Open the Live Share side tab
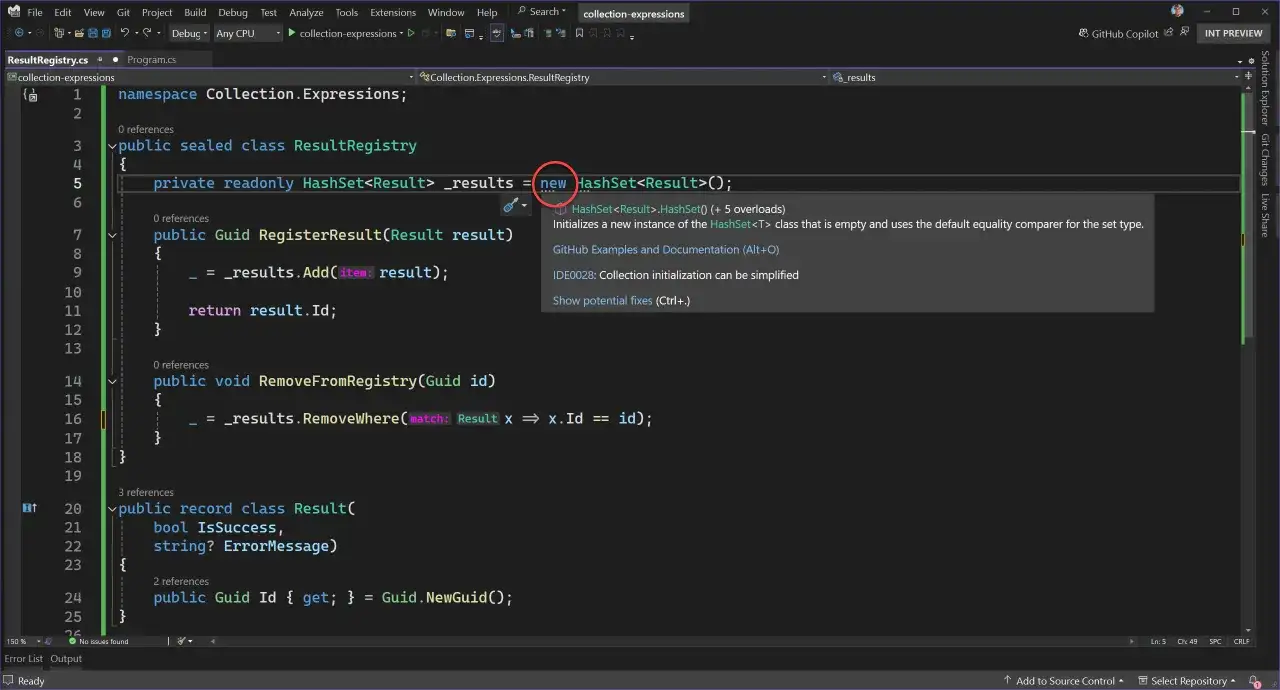This screenshot has width=1280, height=690. (x=1265, y=217)
